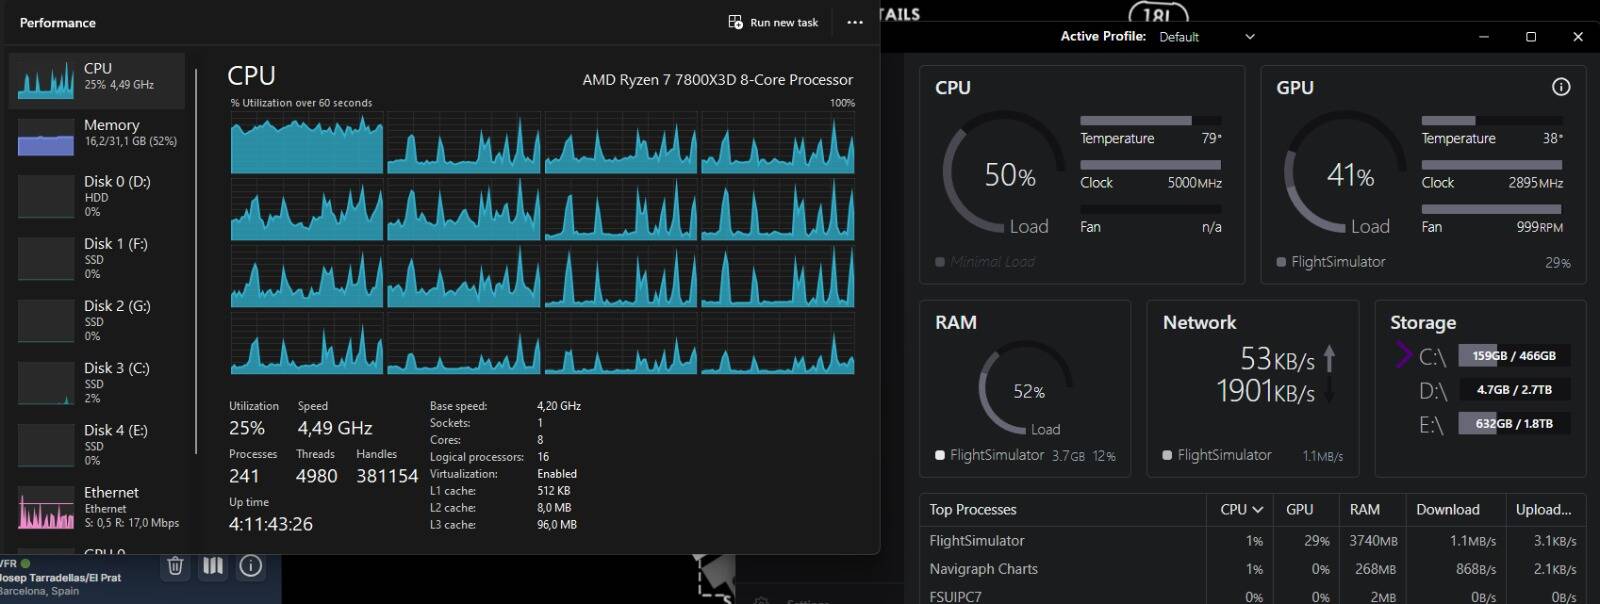Image resolution: width=1600 pixels, height=604 pixels.
Task: Maximize the hardware monitor window
Action: click(1530, 37)
